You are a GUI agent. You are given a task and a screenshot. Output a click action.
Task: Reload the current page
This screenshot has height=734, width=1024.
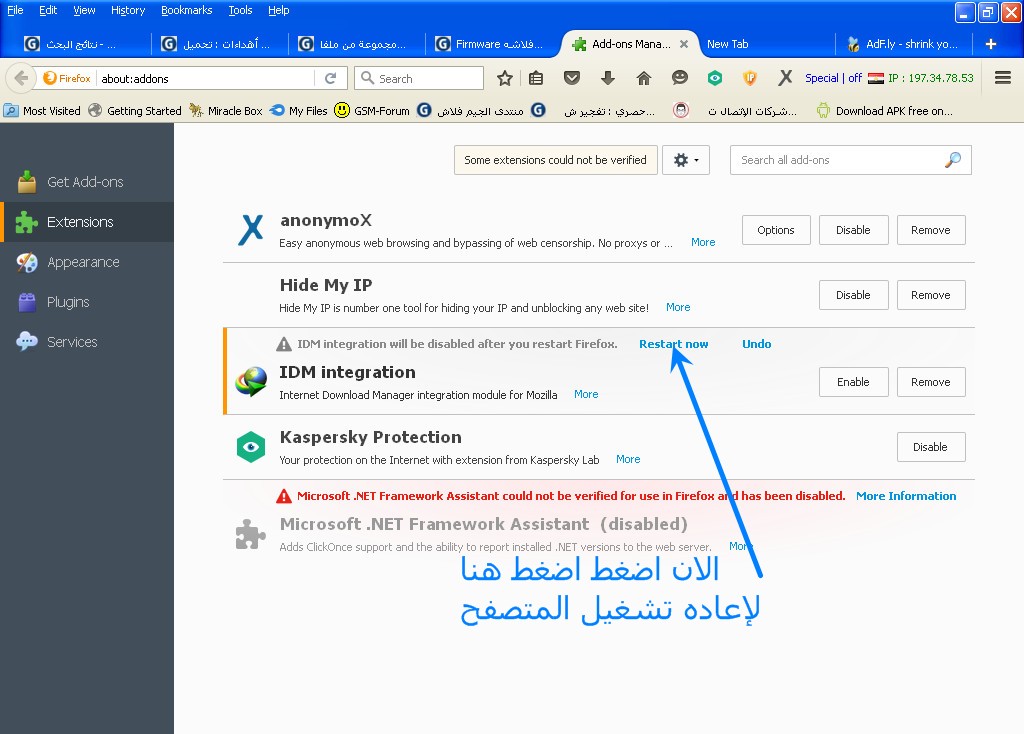[x=330, y=78]
